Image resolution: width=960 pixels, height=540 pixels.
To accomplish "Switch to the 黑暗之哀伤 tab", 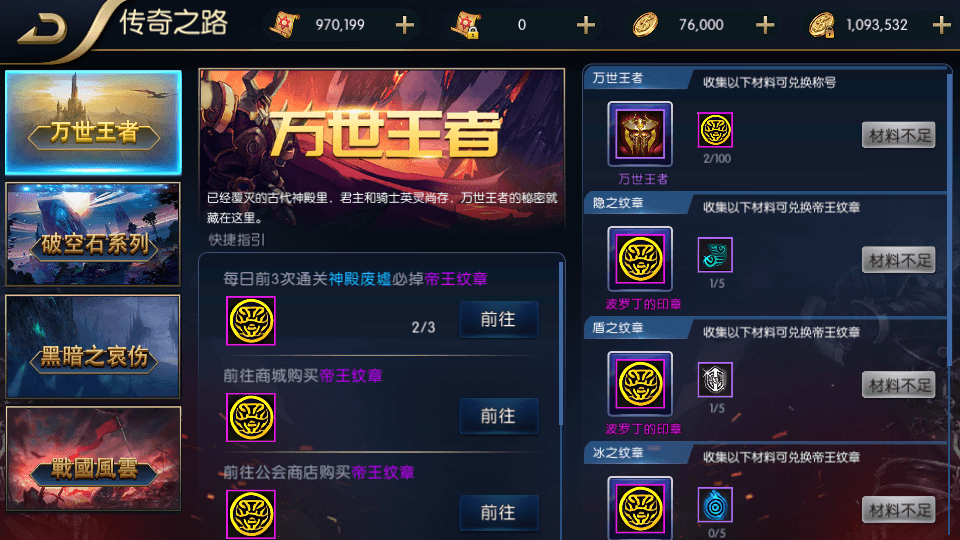I will [93, 347].
